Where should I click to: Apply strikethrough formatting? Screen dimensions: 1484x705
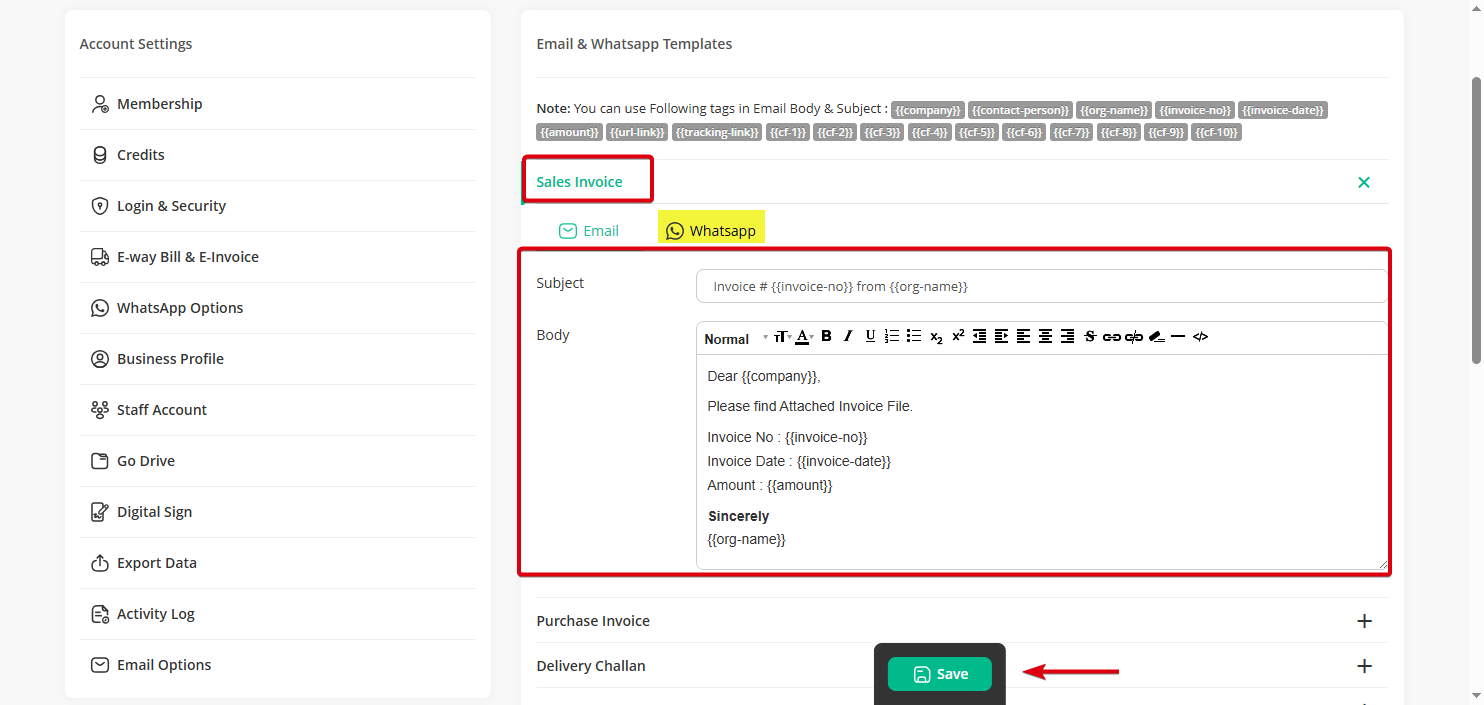pos(1090,337)
